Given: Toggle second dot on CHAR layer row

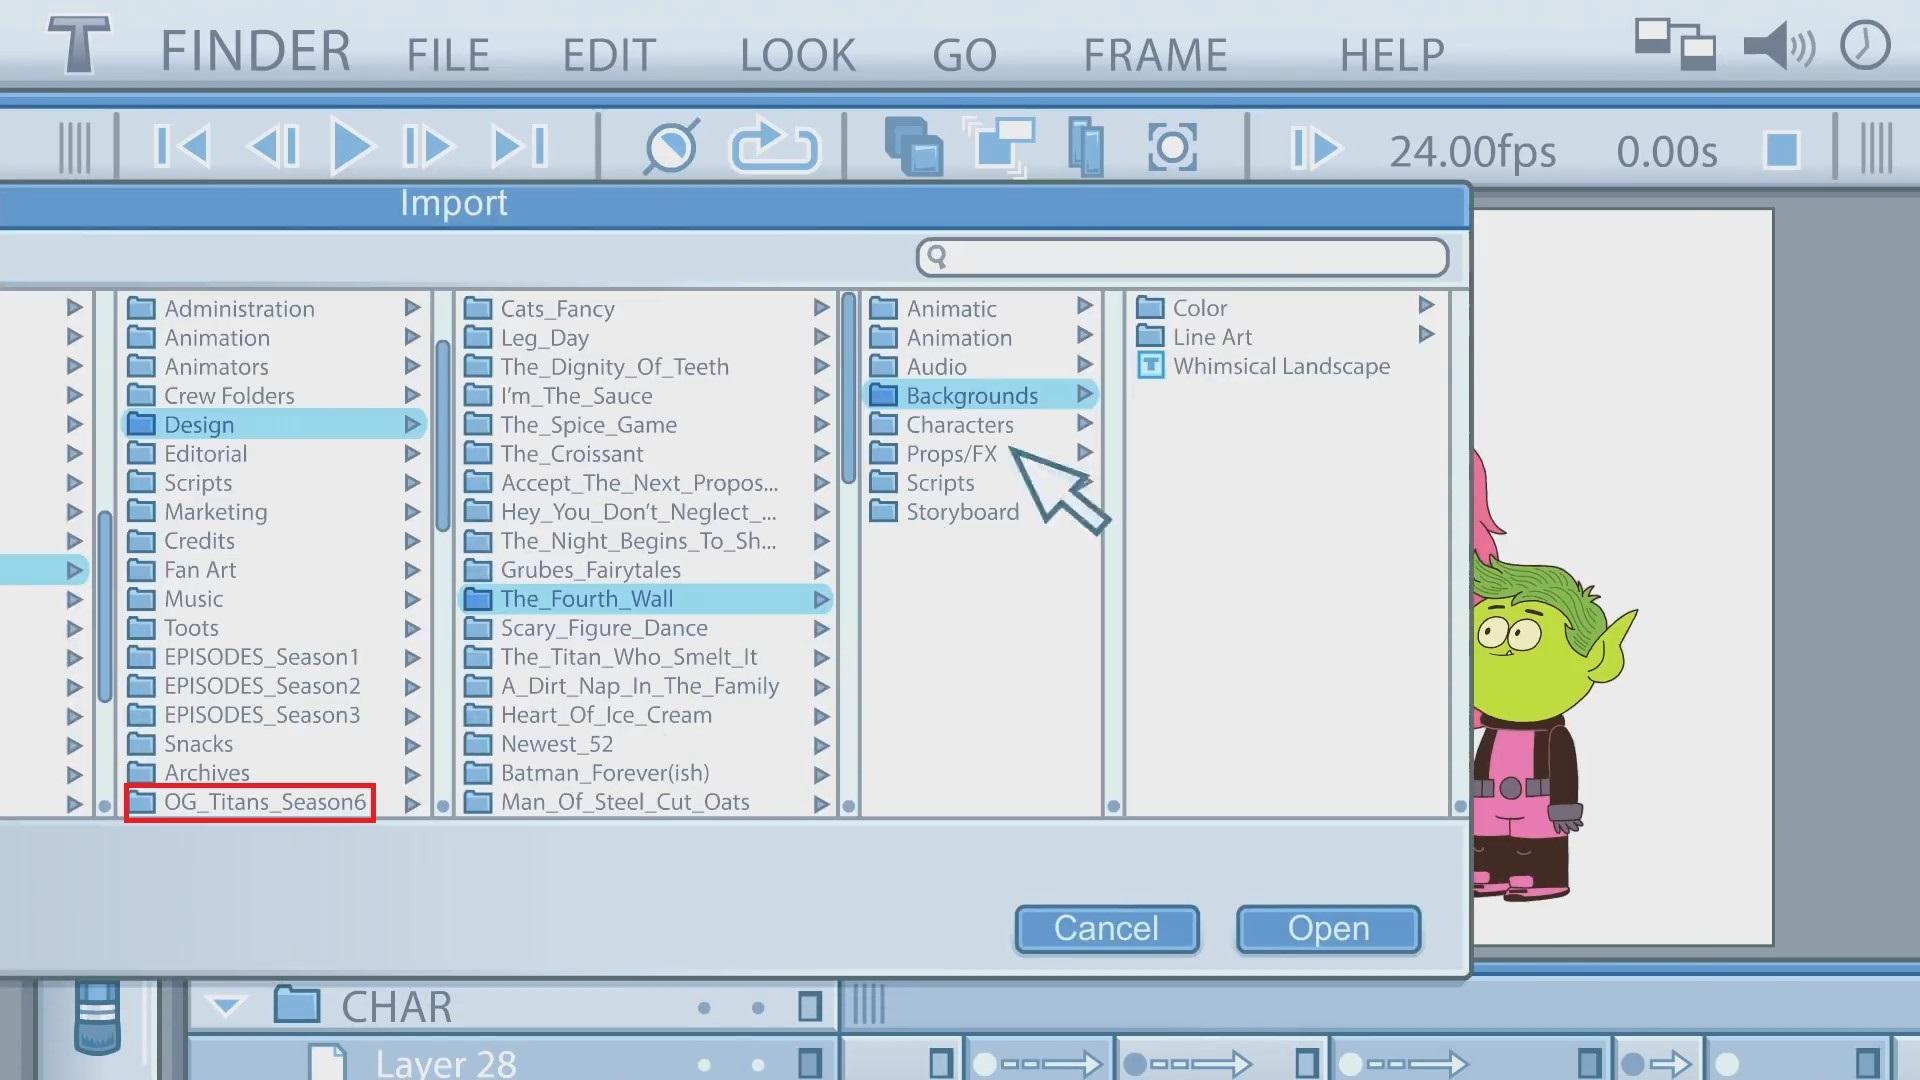Looking at the screenshot, I should 758,1008.
